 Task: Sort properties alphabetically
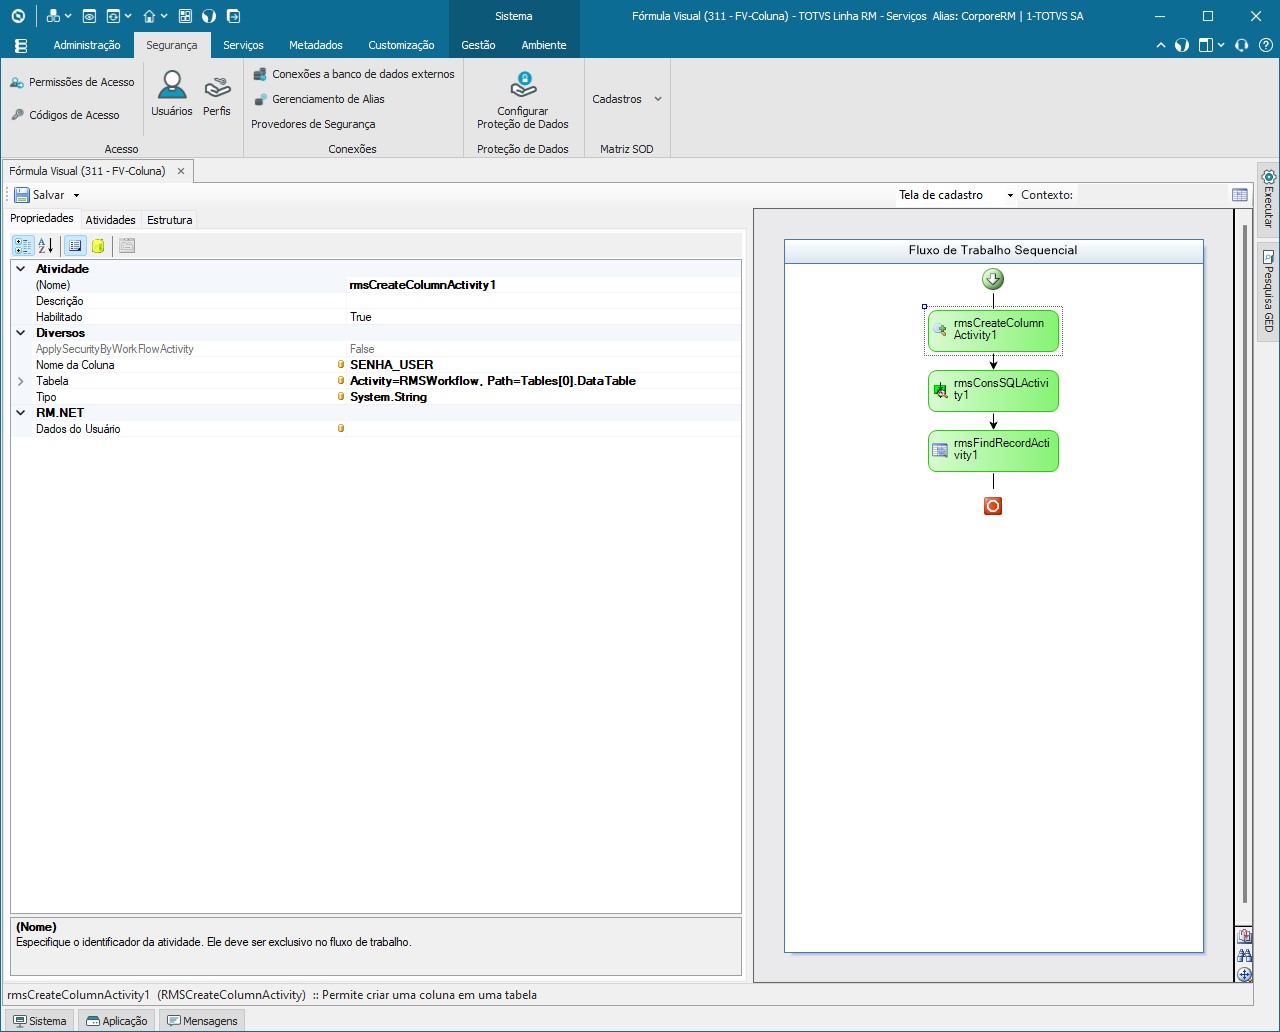[x=46, y=245]
